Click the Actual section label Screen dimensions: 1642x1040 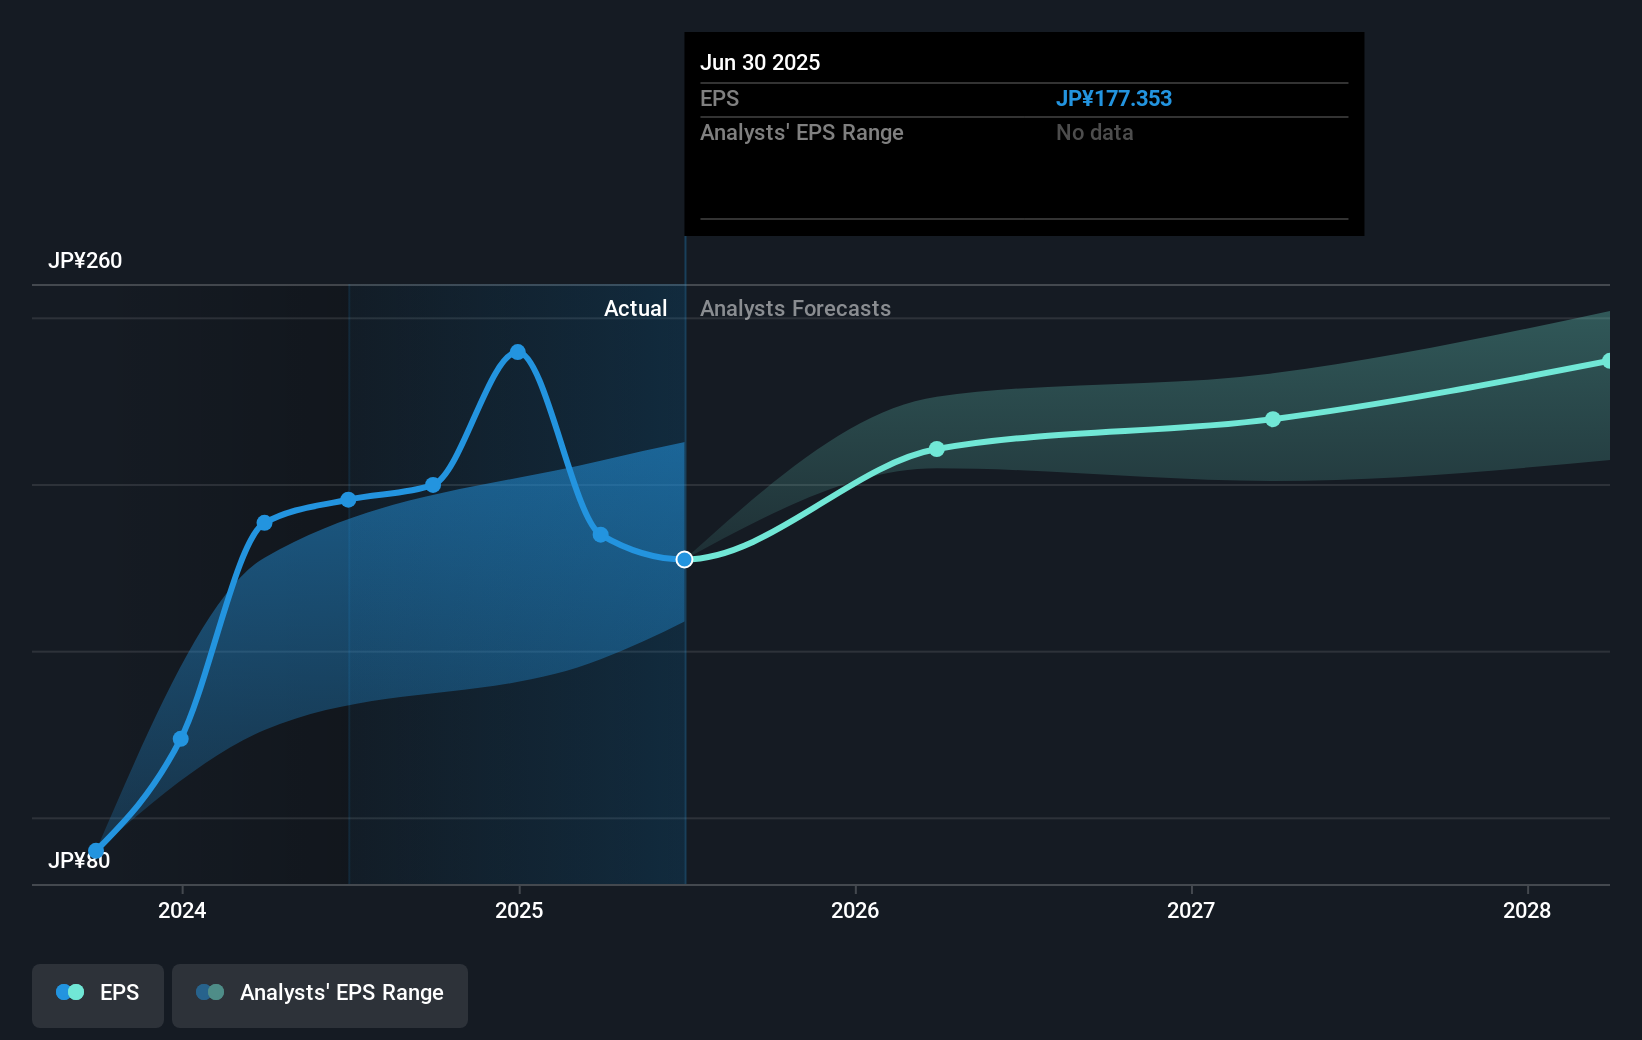coord(635,308)
